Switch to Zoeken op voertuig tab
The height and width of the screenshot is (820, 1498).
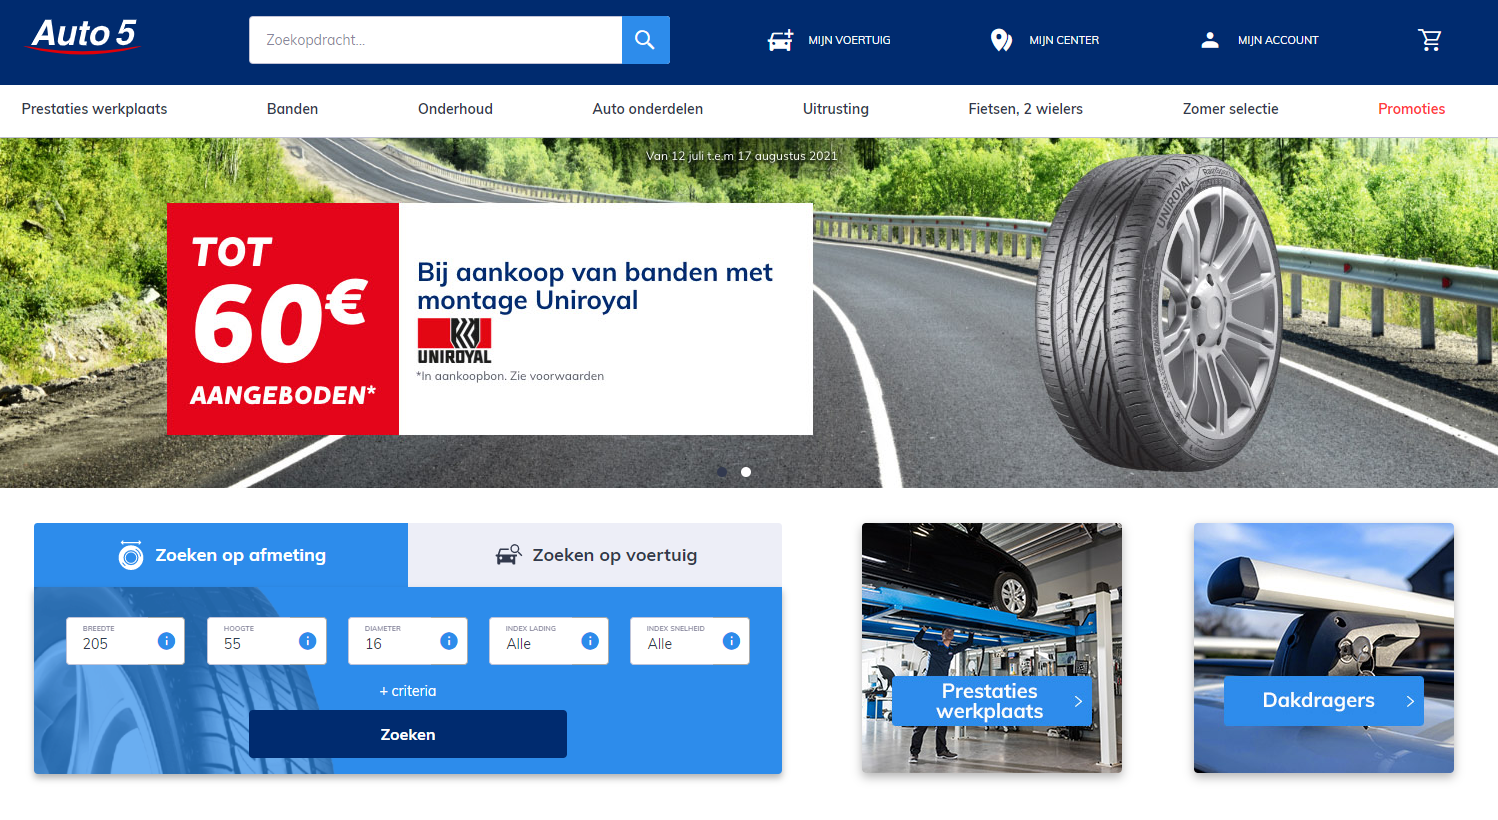[x=595, y=555]
